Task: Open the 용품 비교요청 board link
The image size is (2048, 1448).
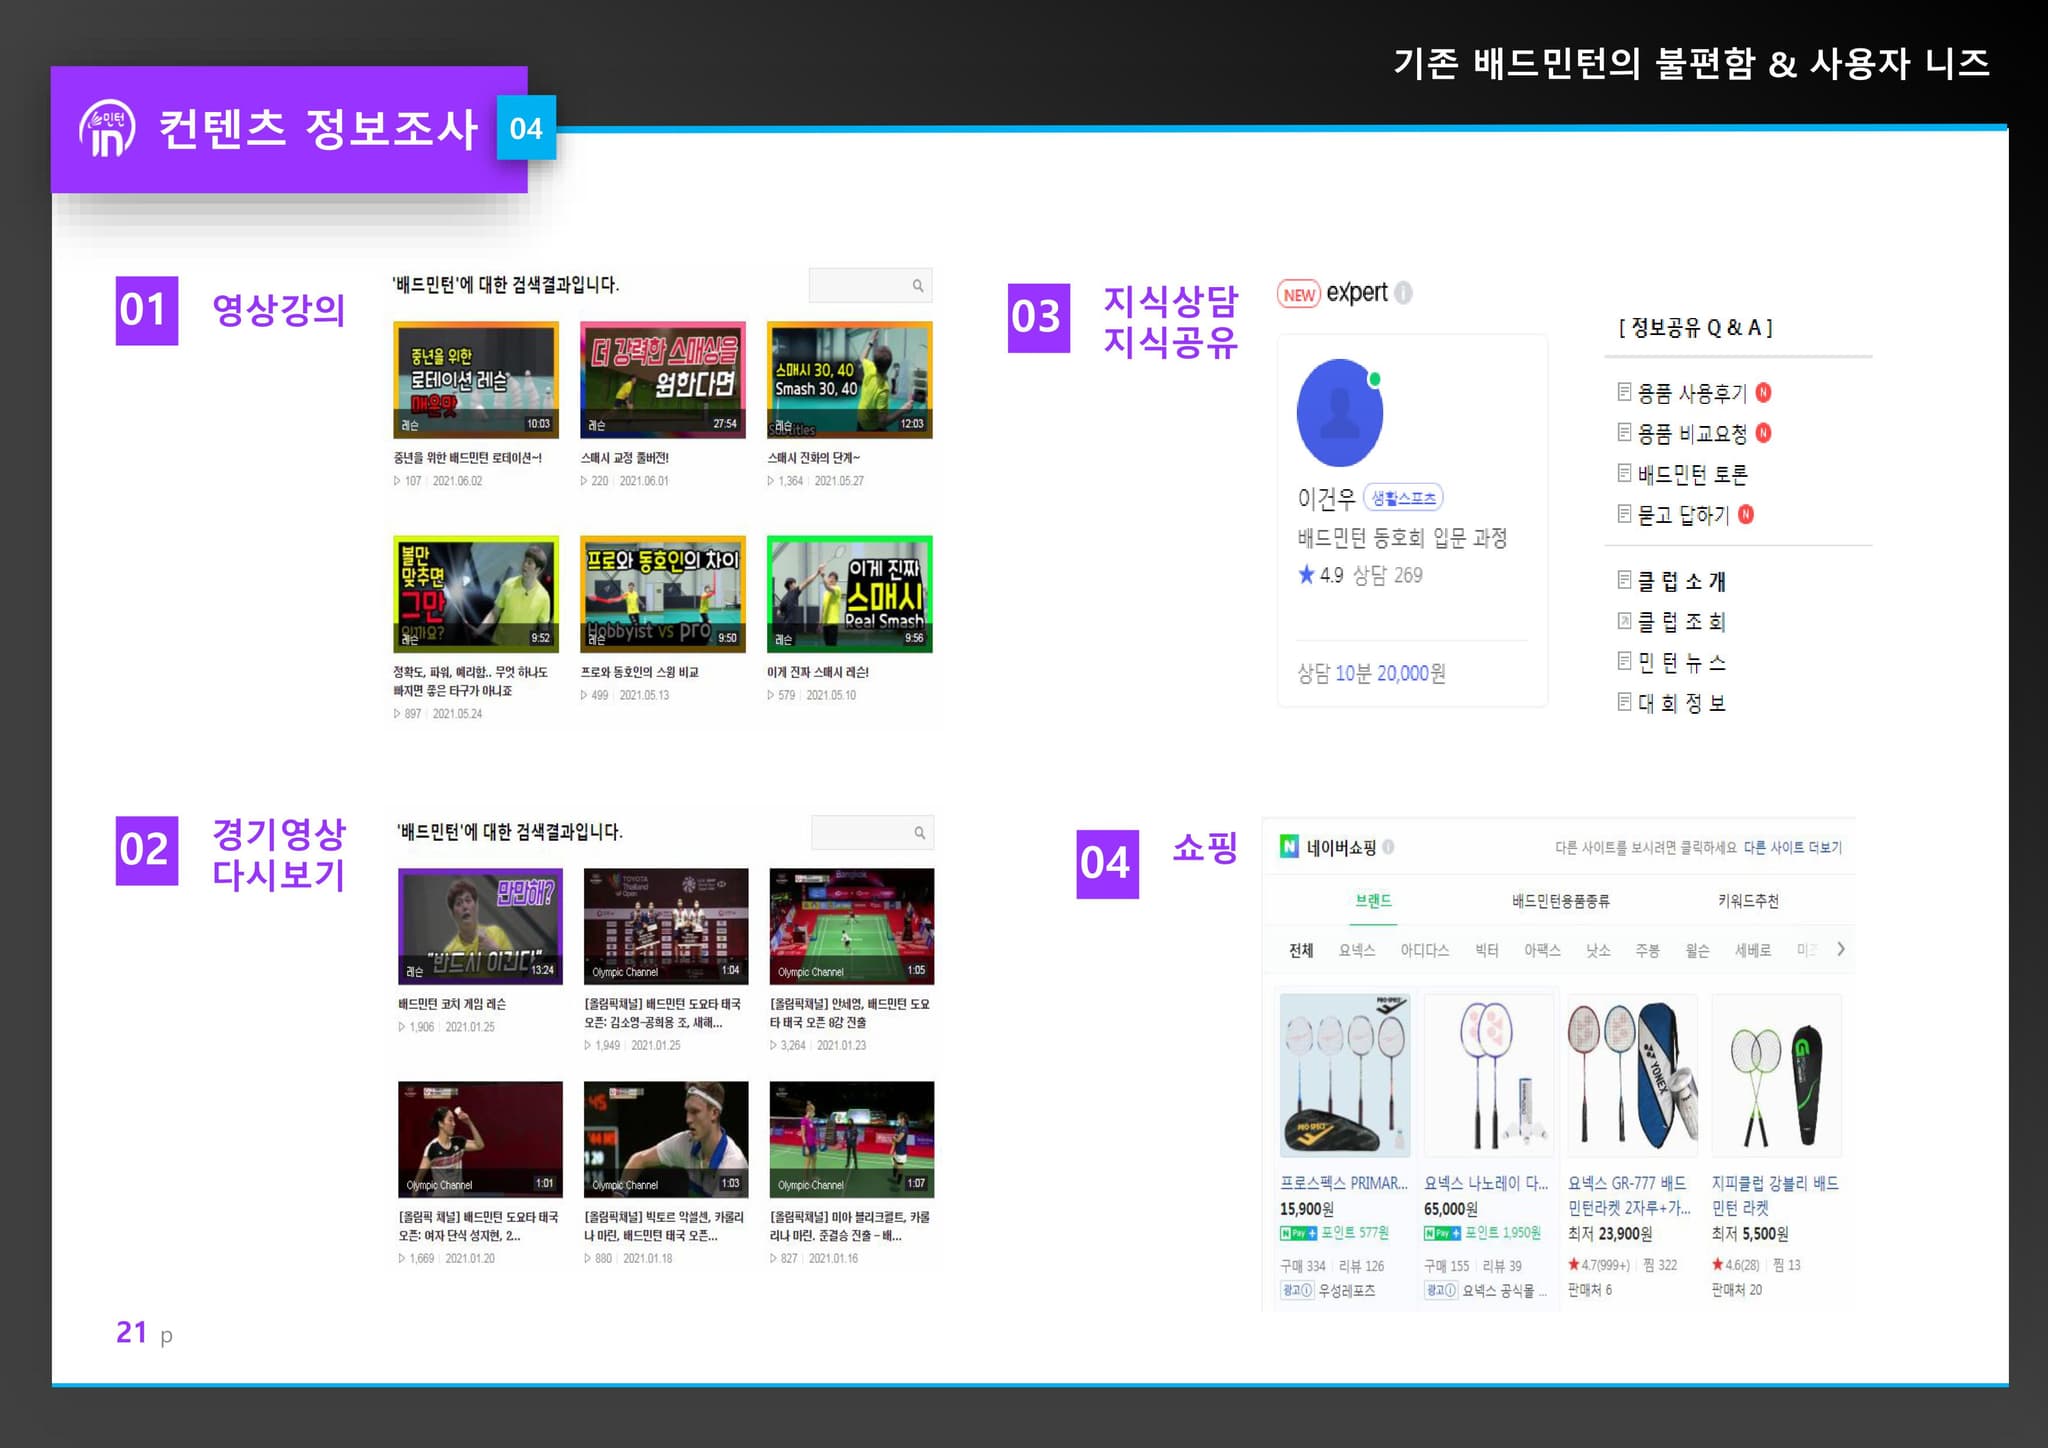Action: pos(1691,433)
